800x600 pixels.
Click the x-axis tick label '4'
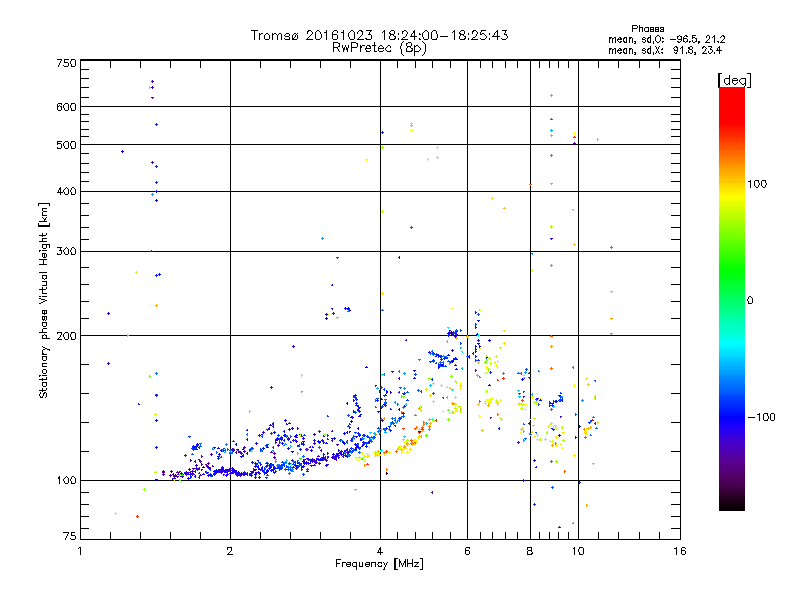point(380,551)
